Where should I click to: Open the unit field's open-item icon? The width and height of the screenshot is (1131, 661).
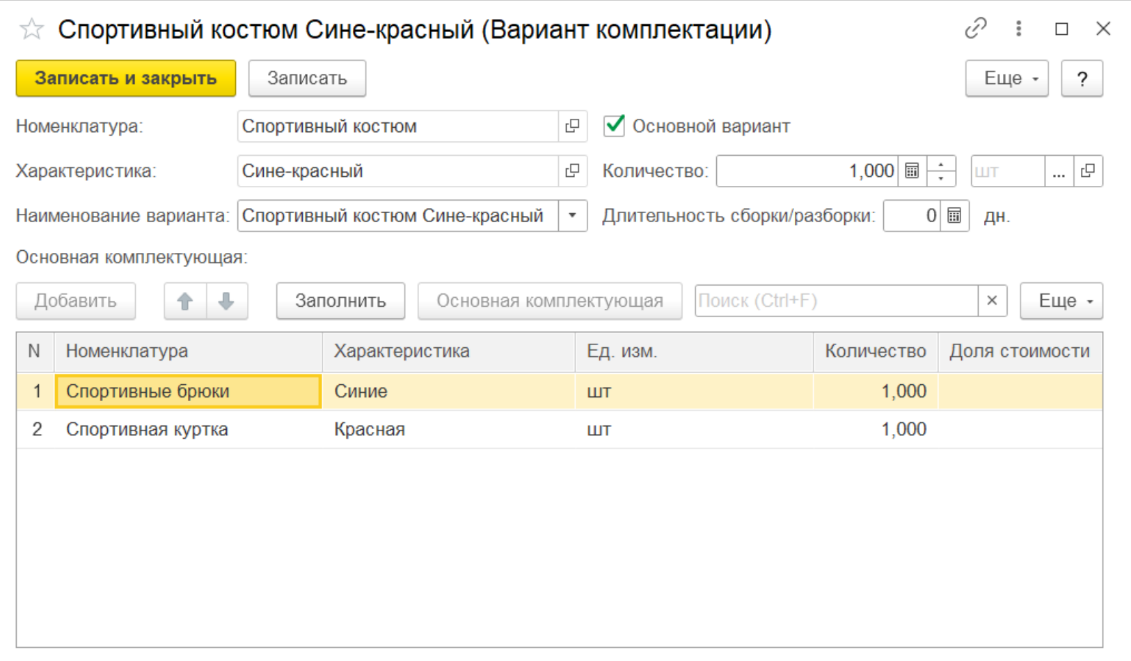coord(1088,171)
